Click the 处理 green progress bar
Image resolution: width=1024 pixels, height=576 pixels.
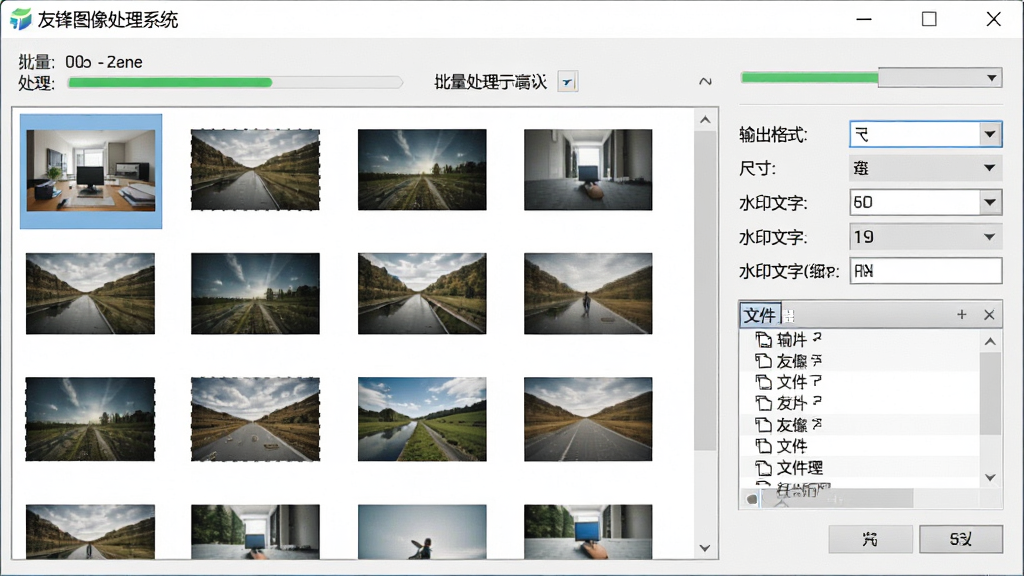[x=235, y=82]
